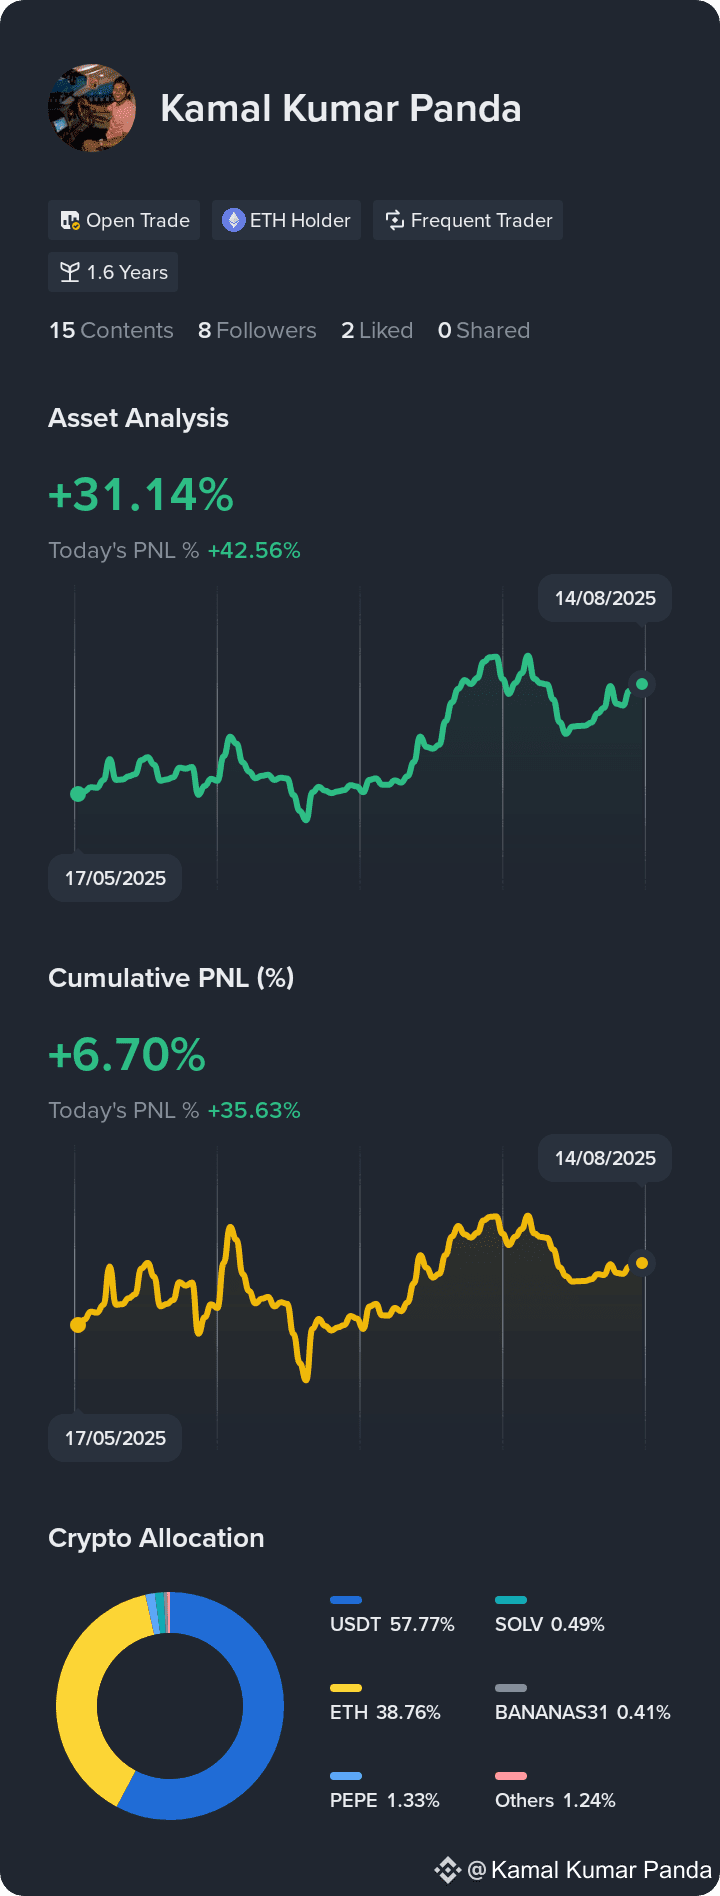Image resolution: width=720 pixels, height=1896 pixels.
Task: Click the blue USDT legend swatch
Action: (346, 1600)
